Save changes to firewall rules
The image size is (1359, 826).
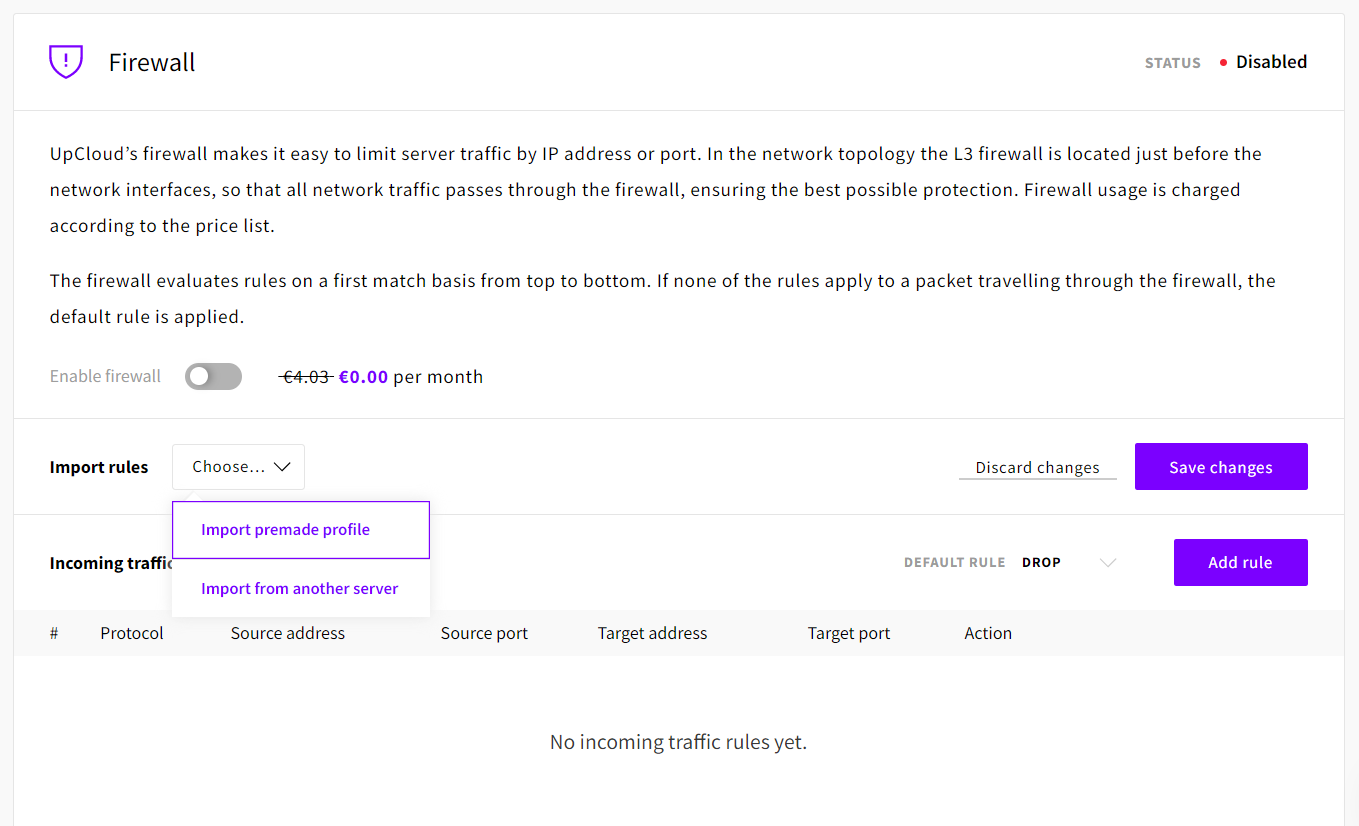point(1221,467)
